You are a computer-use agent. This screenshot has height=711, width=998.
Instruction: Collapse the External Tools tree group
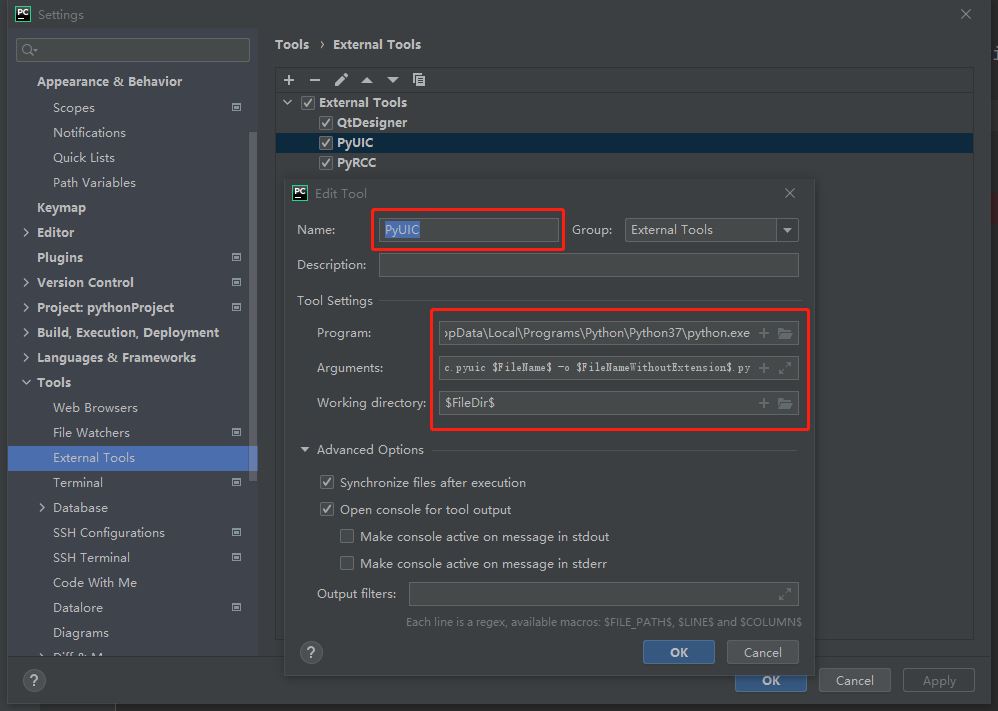click(288, 102)
